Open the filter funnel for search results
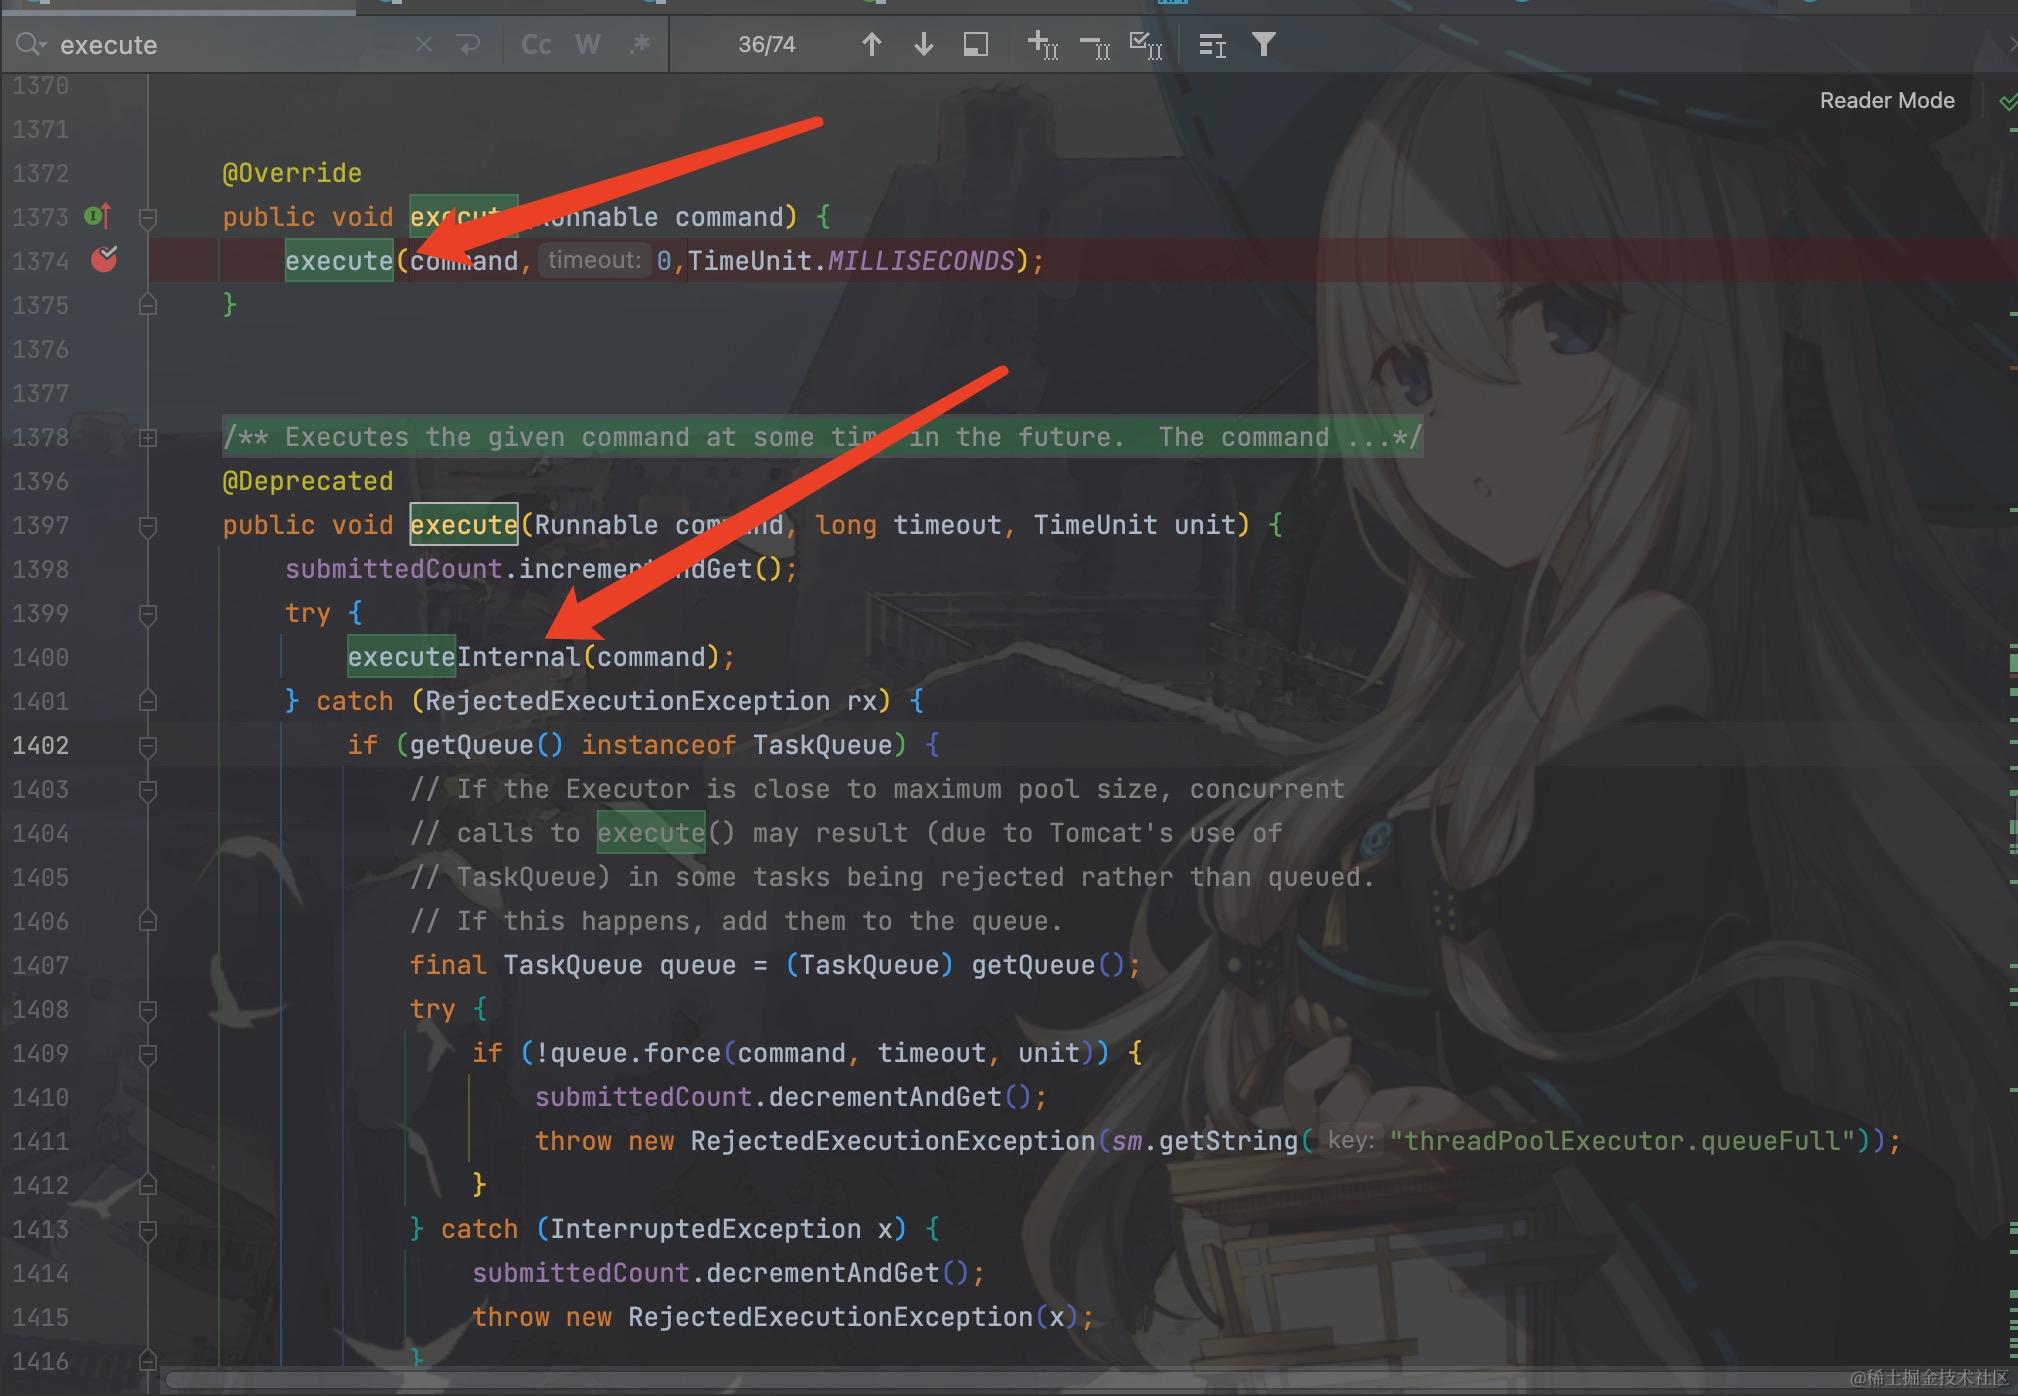Image resolution: width=2018 pixels, height=1396 pixels. [1264, 44]
